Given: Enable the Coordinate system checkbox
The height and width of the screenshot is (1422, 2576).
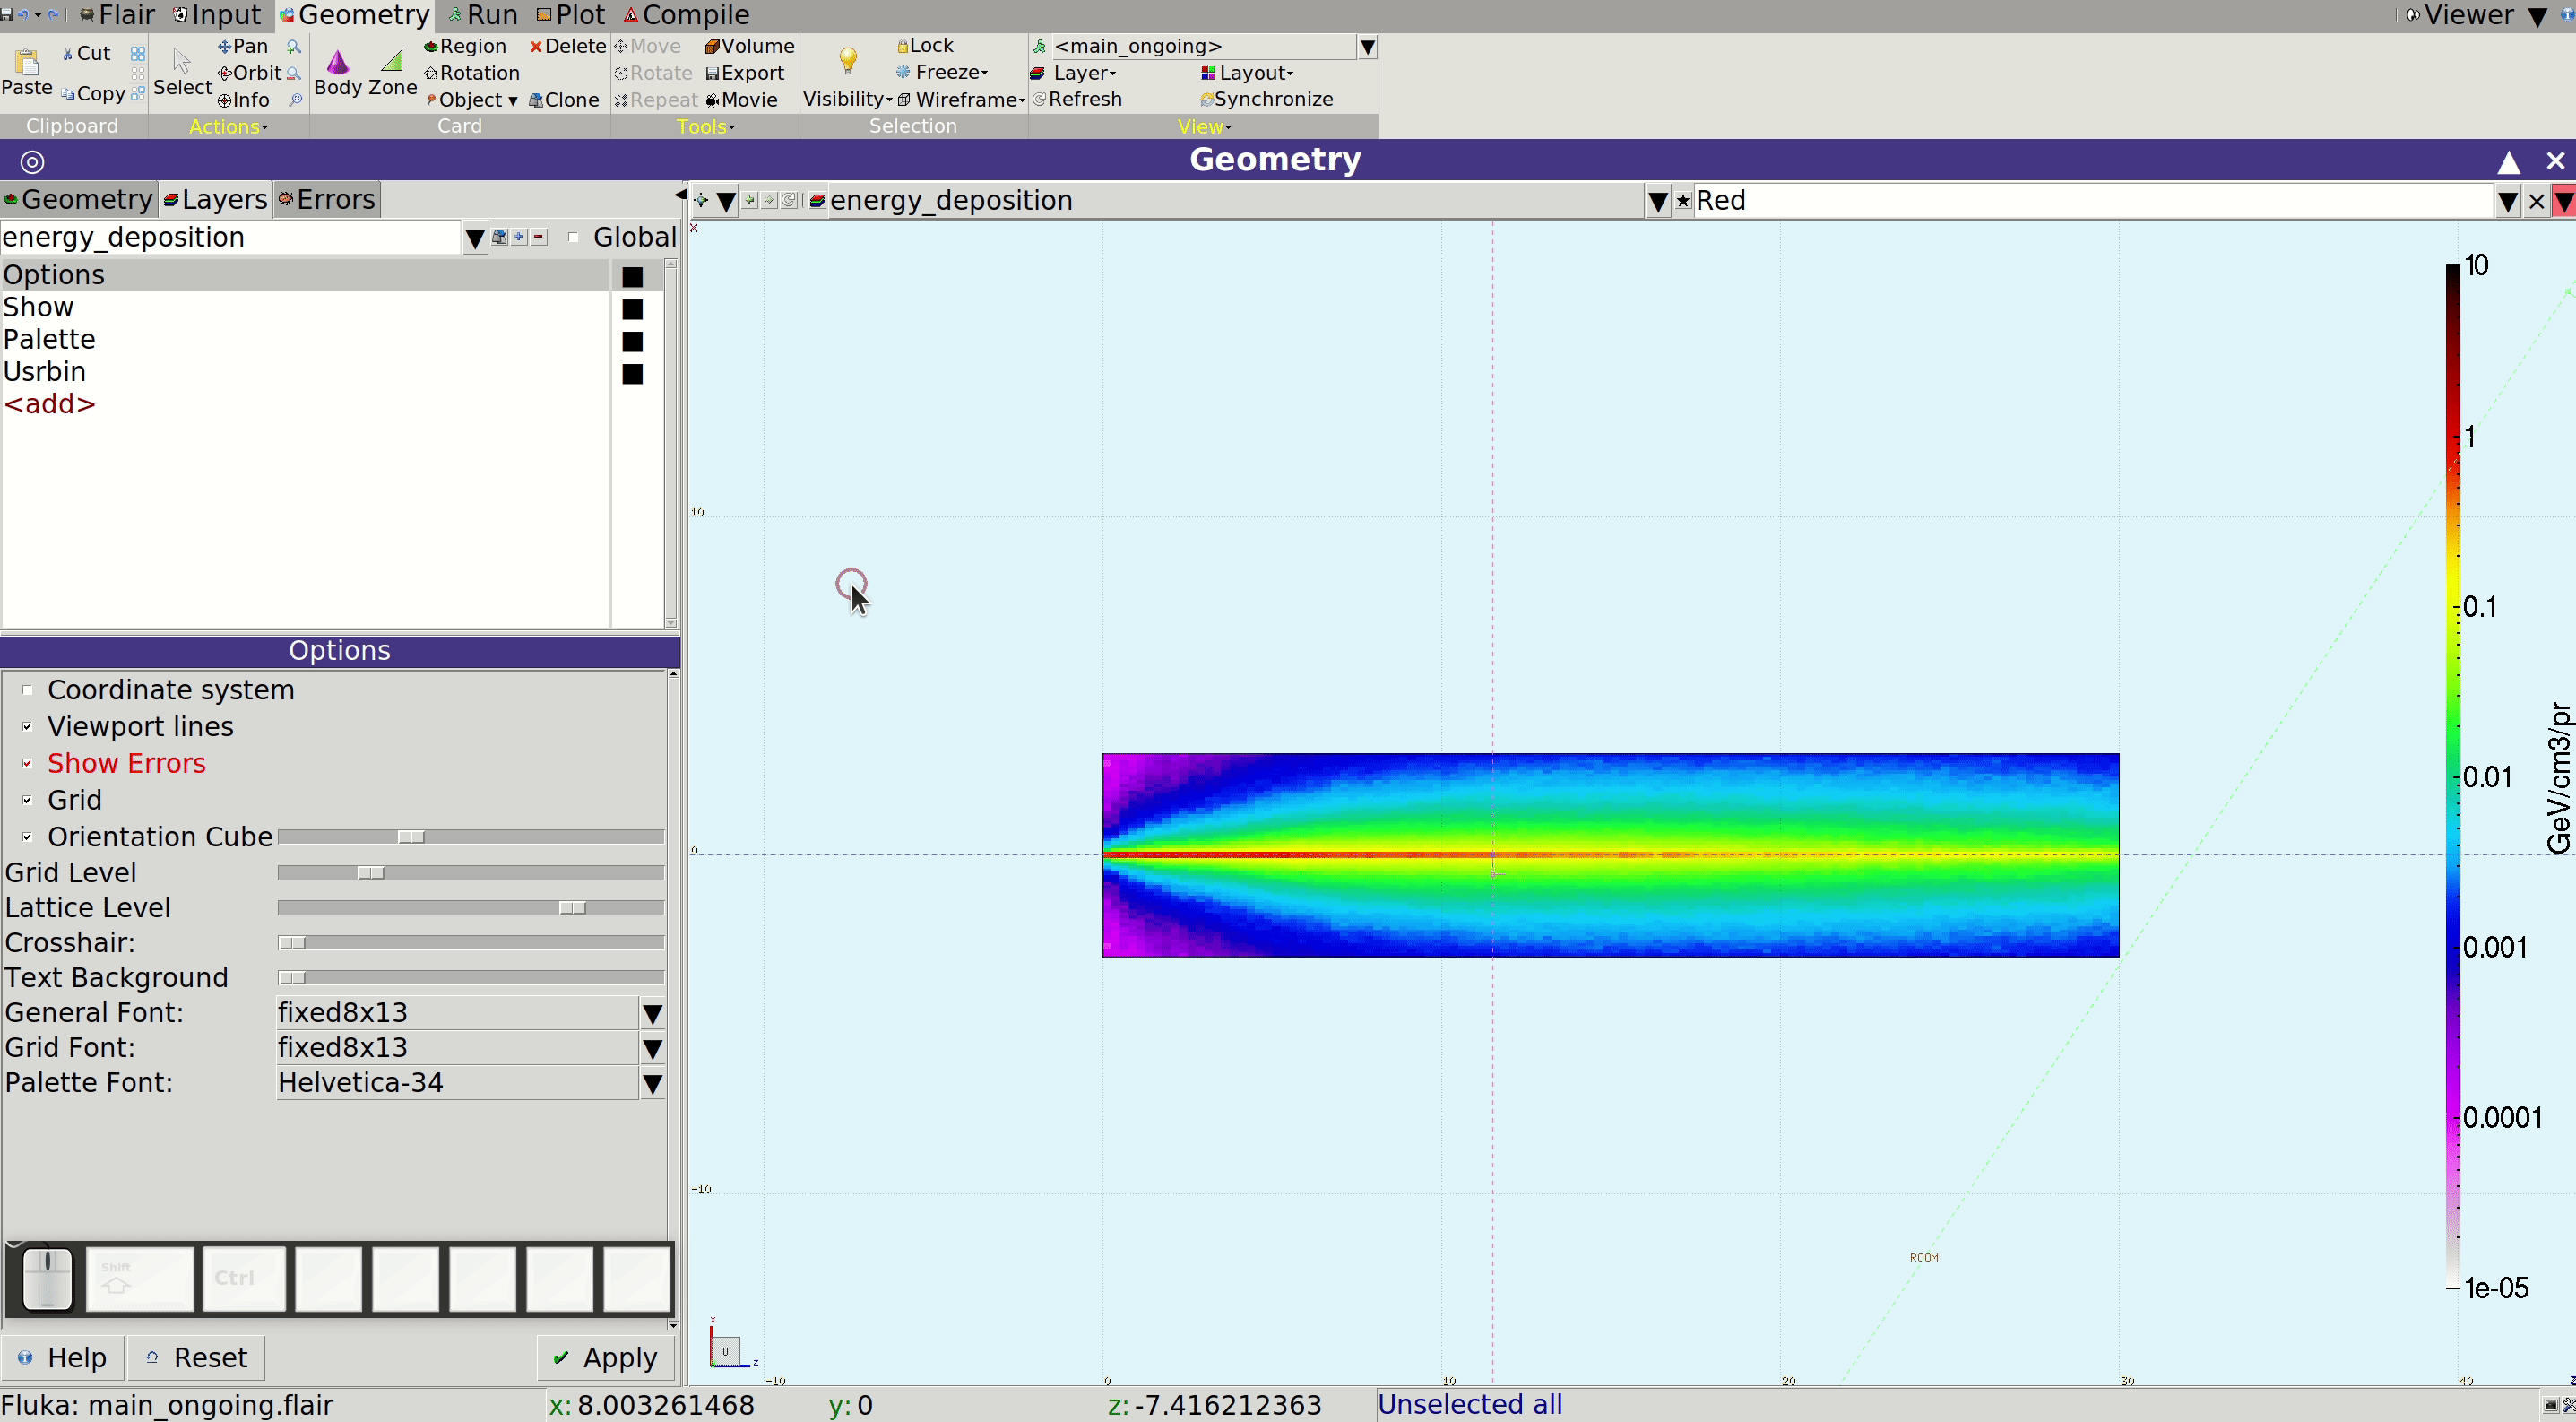Looking at the screenshot, I should coord(27,690).
